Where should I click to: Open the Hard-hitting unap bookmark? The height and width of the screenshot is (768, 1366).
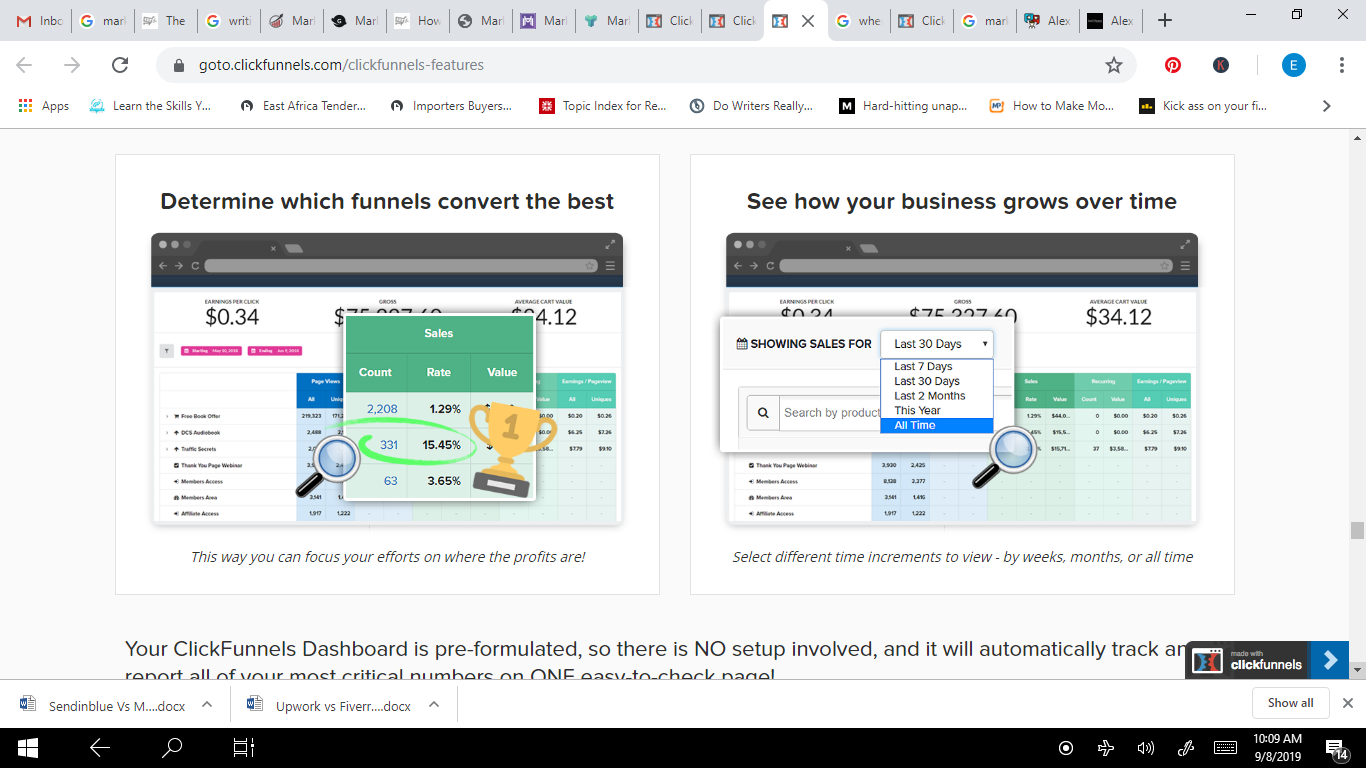[903, 105]
